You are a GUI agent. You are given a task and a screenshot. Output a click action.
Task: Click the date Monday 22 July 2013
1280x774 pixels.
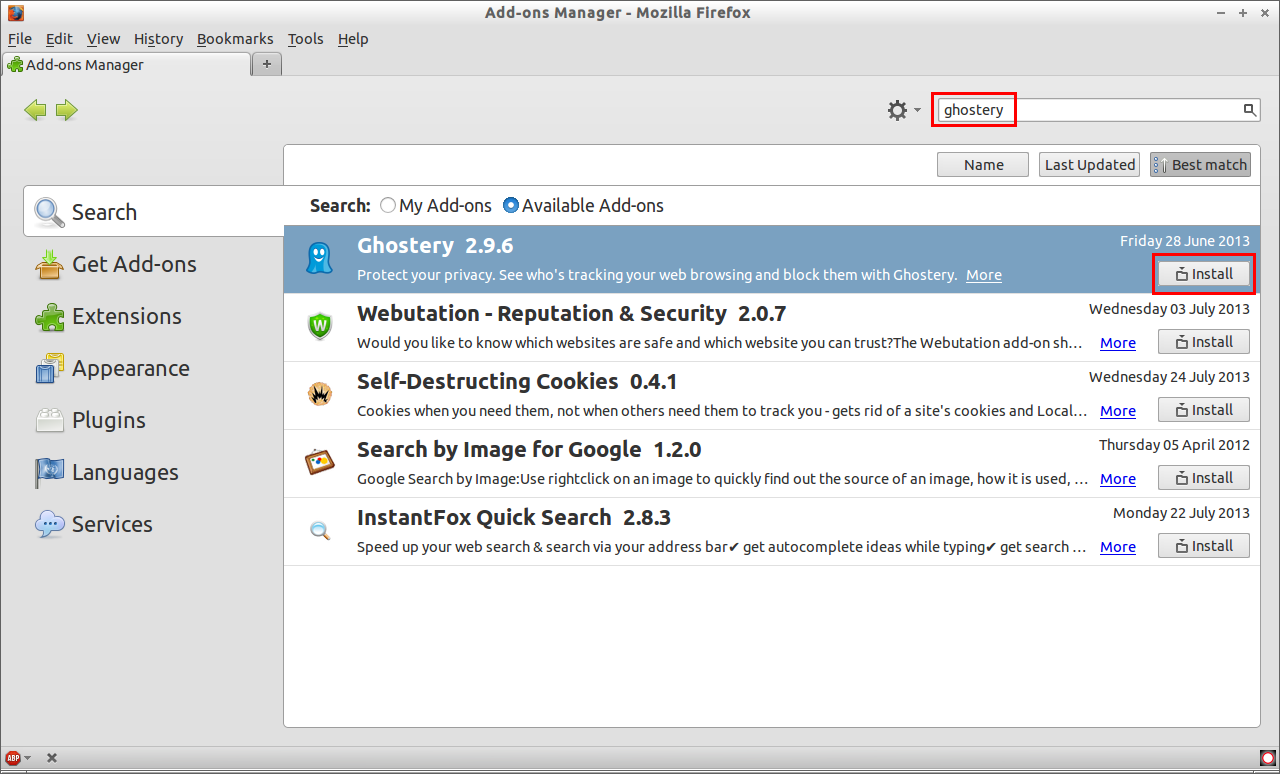coord(1181,513)
